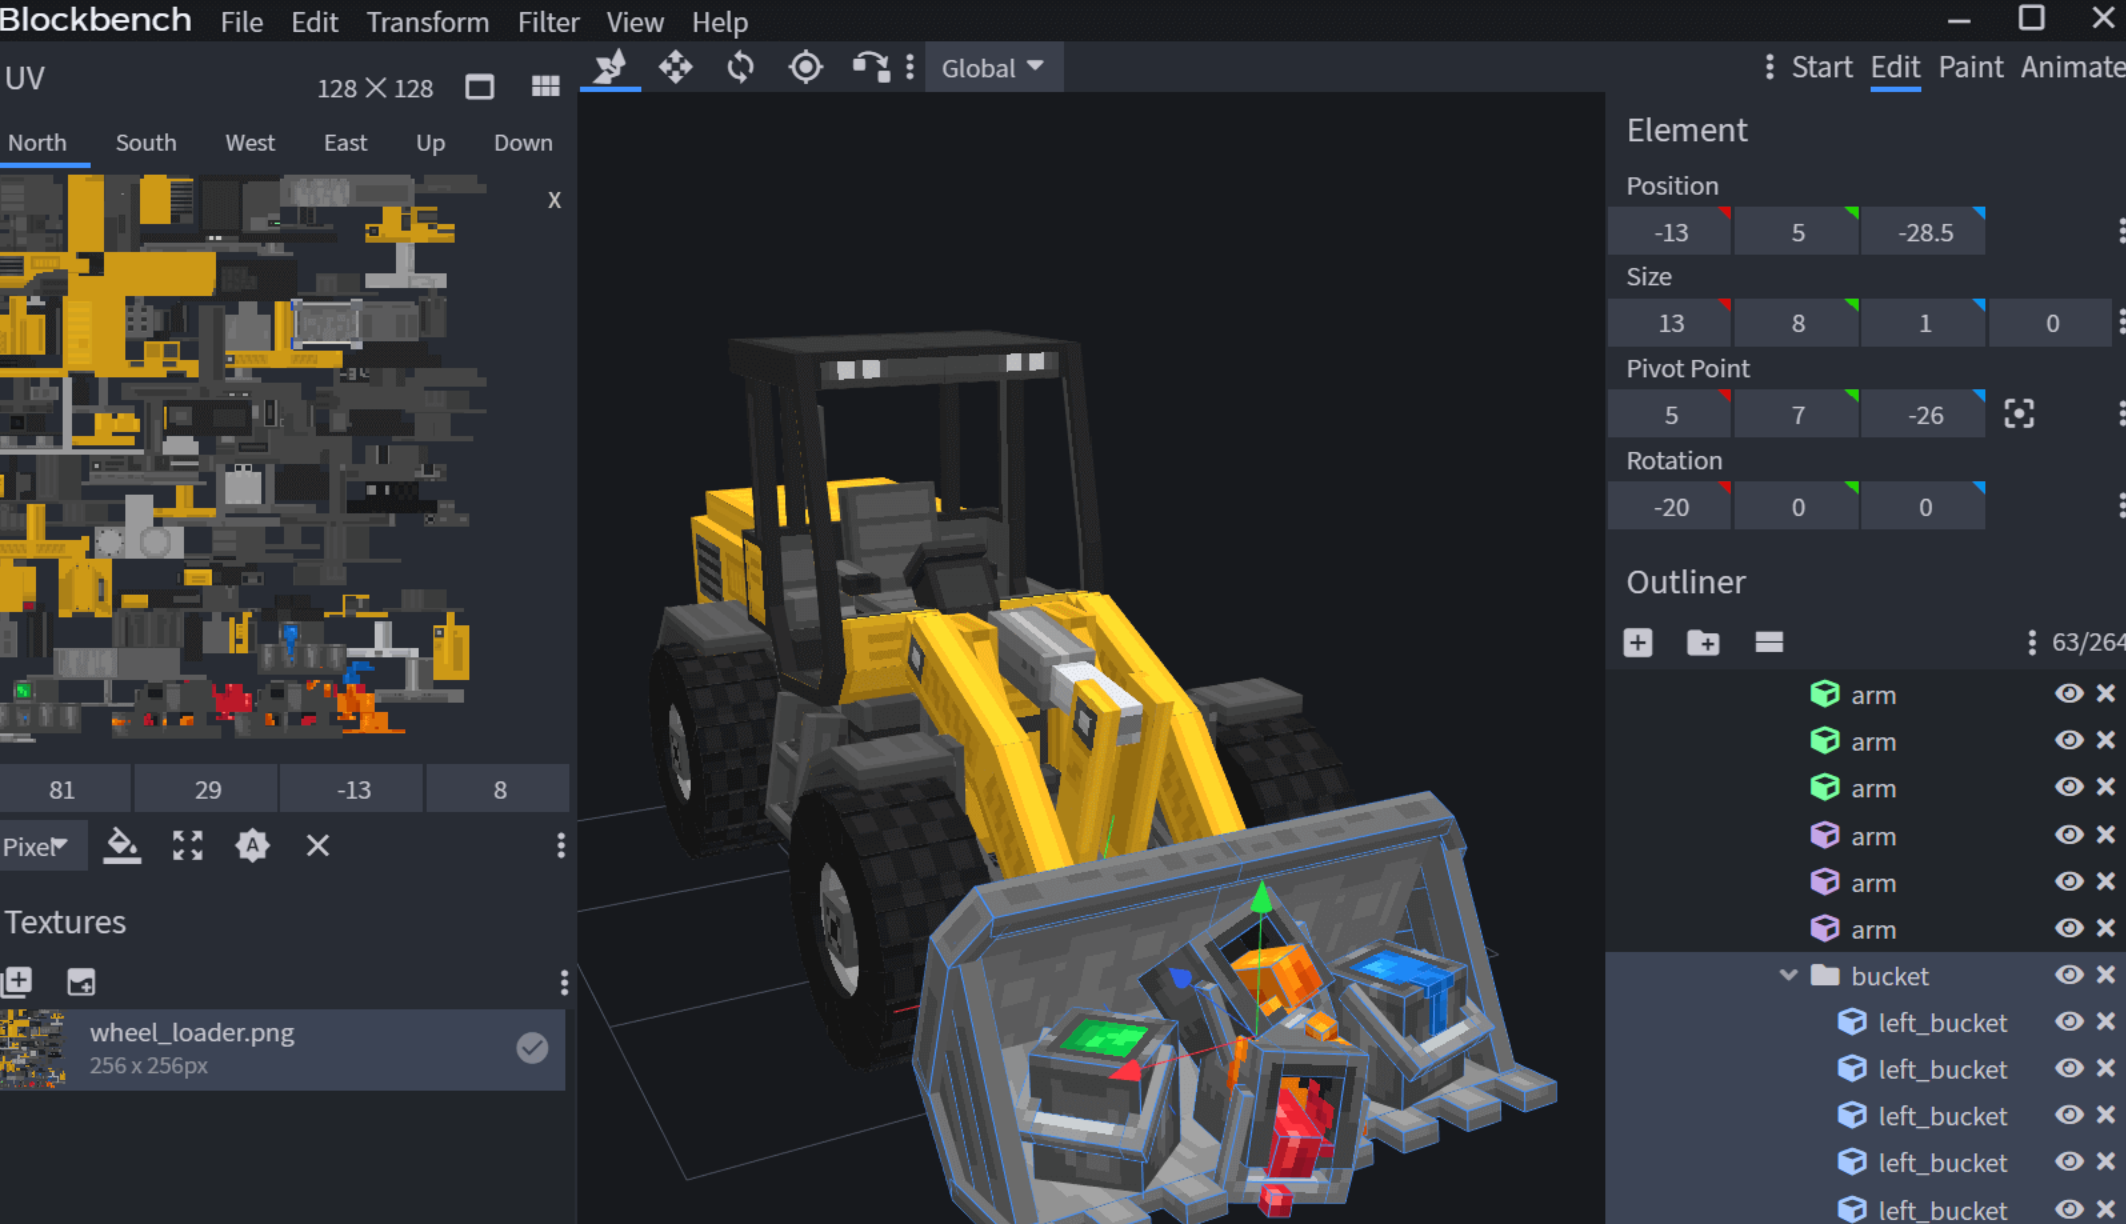Select the Paint mode tab

[1971, 67]
